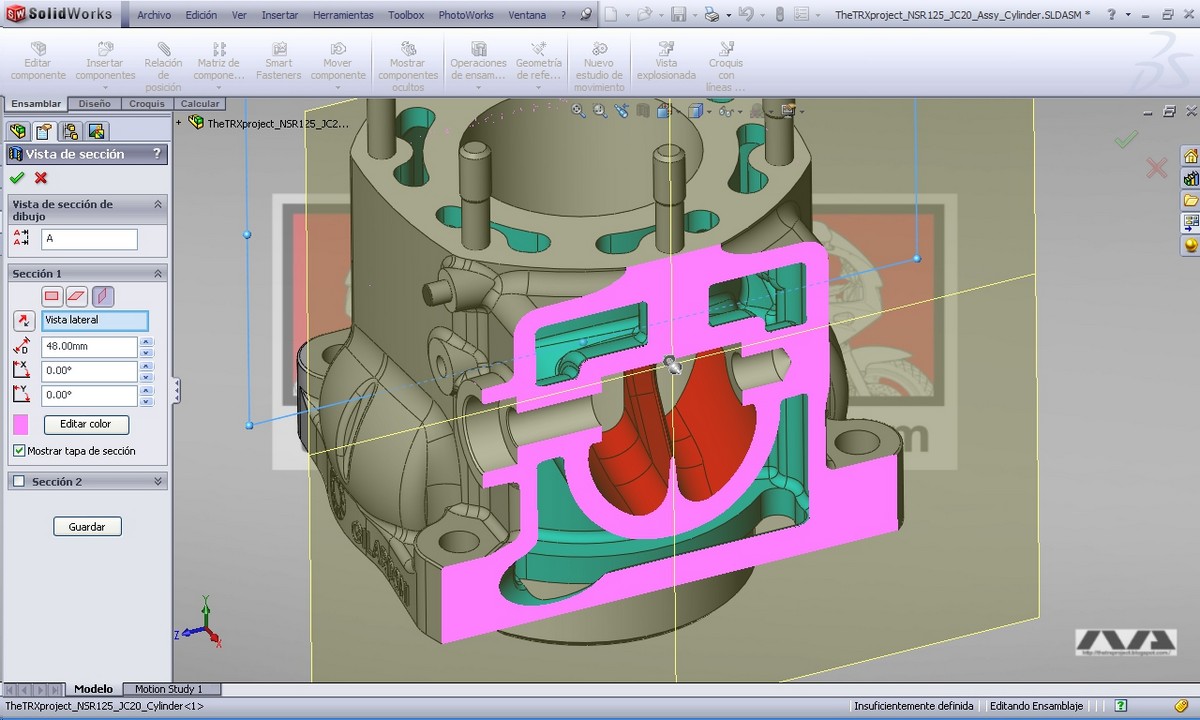
Task: Click the pink section color swatch
Action: (20, 424)
